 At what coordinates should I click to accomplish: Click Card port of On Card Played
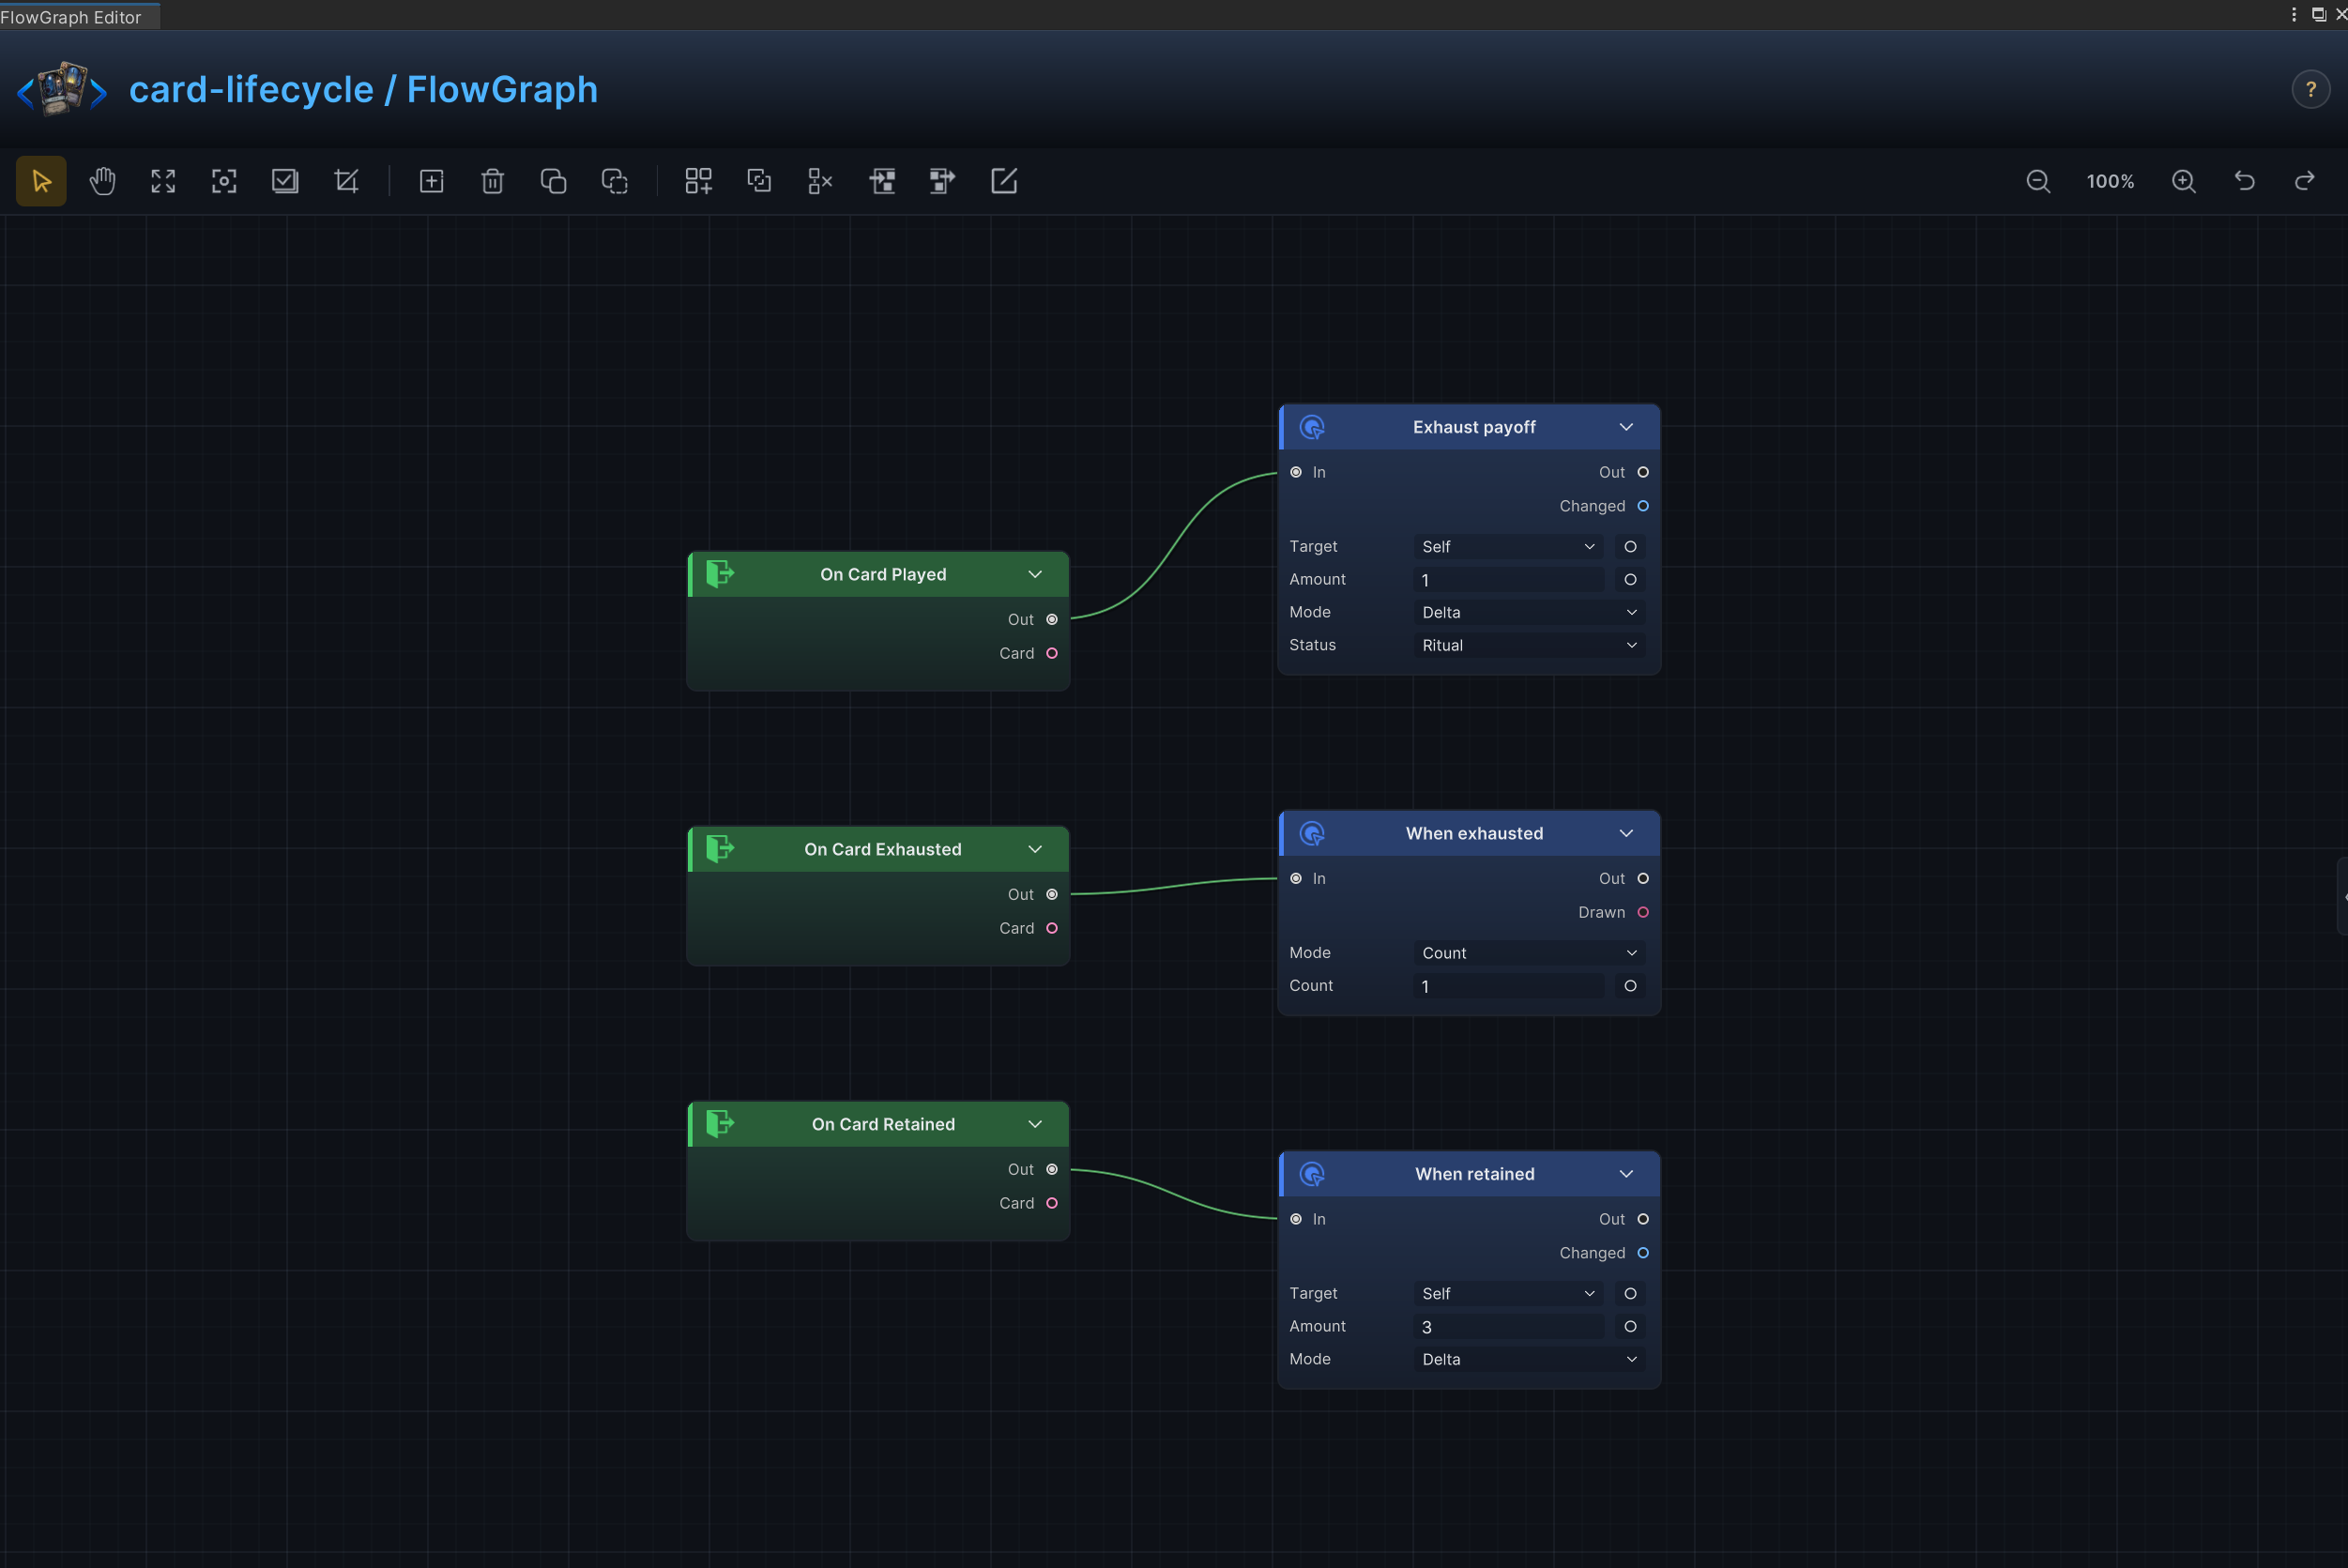coord(1052,653)
